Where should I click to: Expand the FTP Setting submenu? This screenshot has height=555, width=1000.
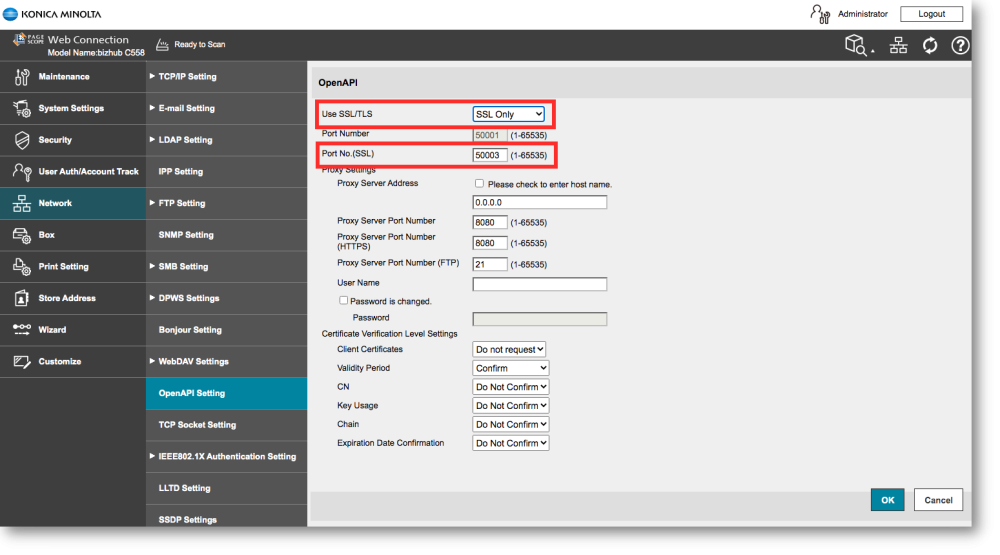[x=226, y=204]
